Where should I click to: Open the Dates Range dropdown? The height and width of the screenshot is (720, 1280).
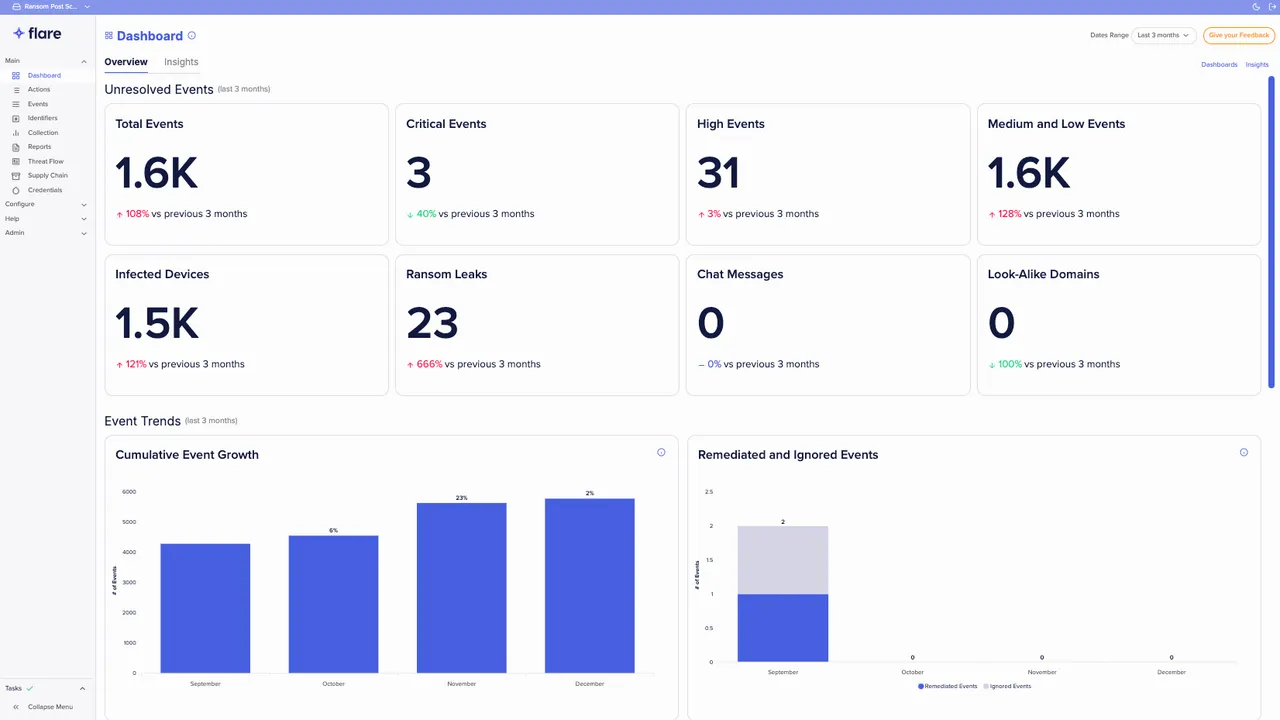click(1164, 35)
